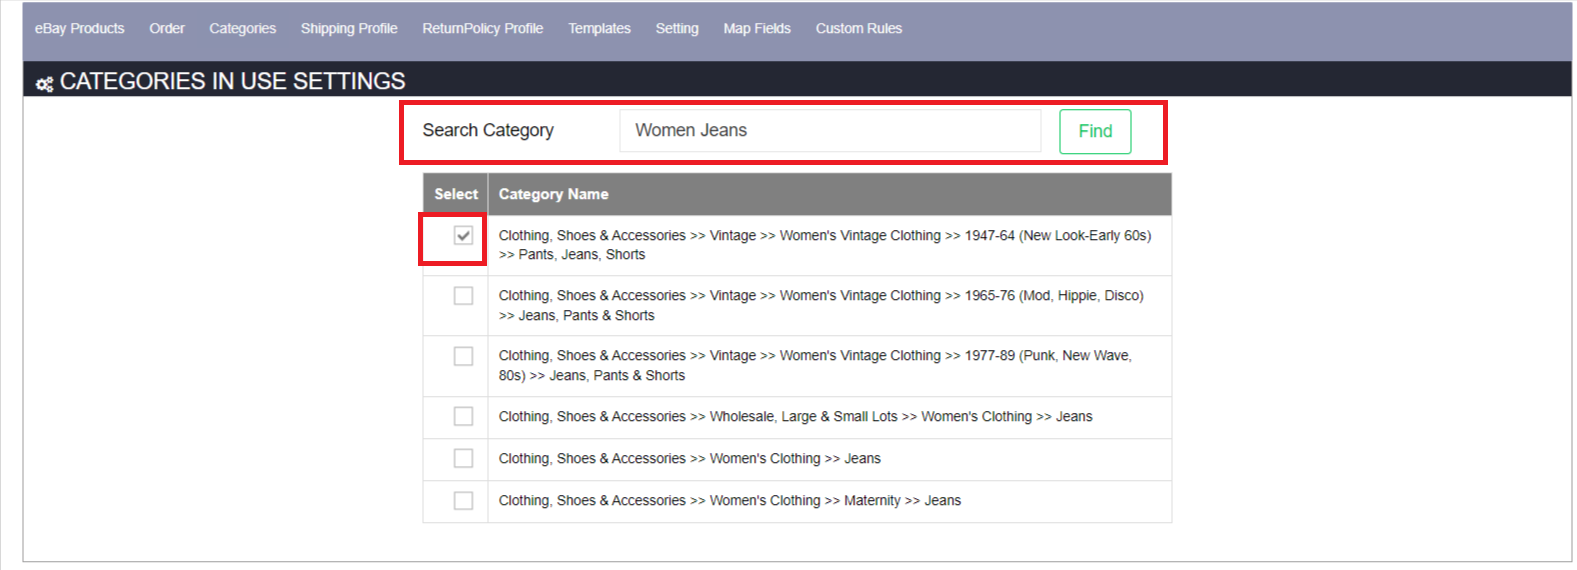Go to the Order menu item

click(167, 28)
